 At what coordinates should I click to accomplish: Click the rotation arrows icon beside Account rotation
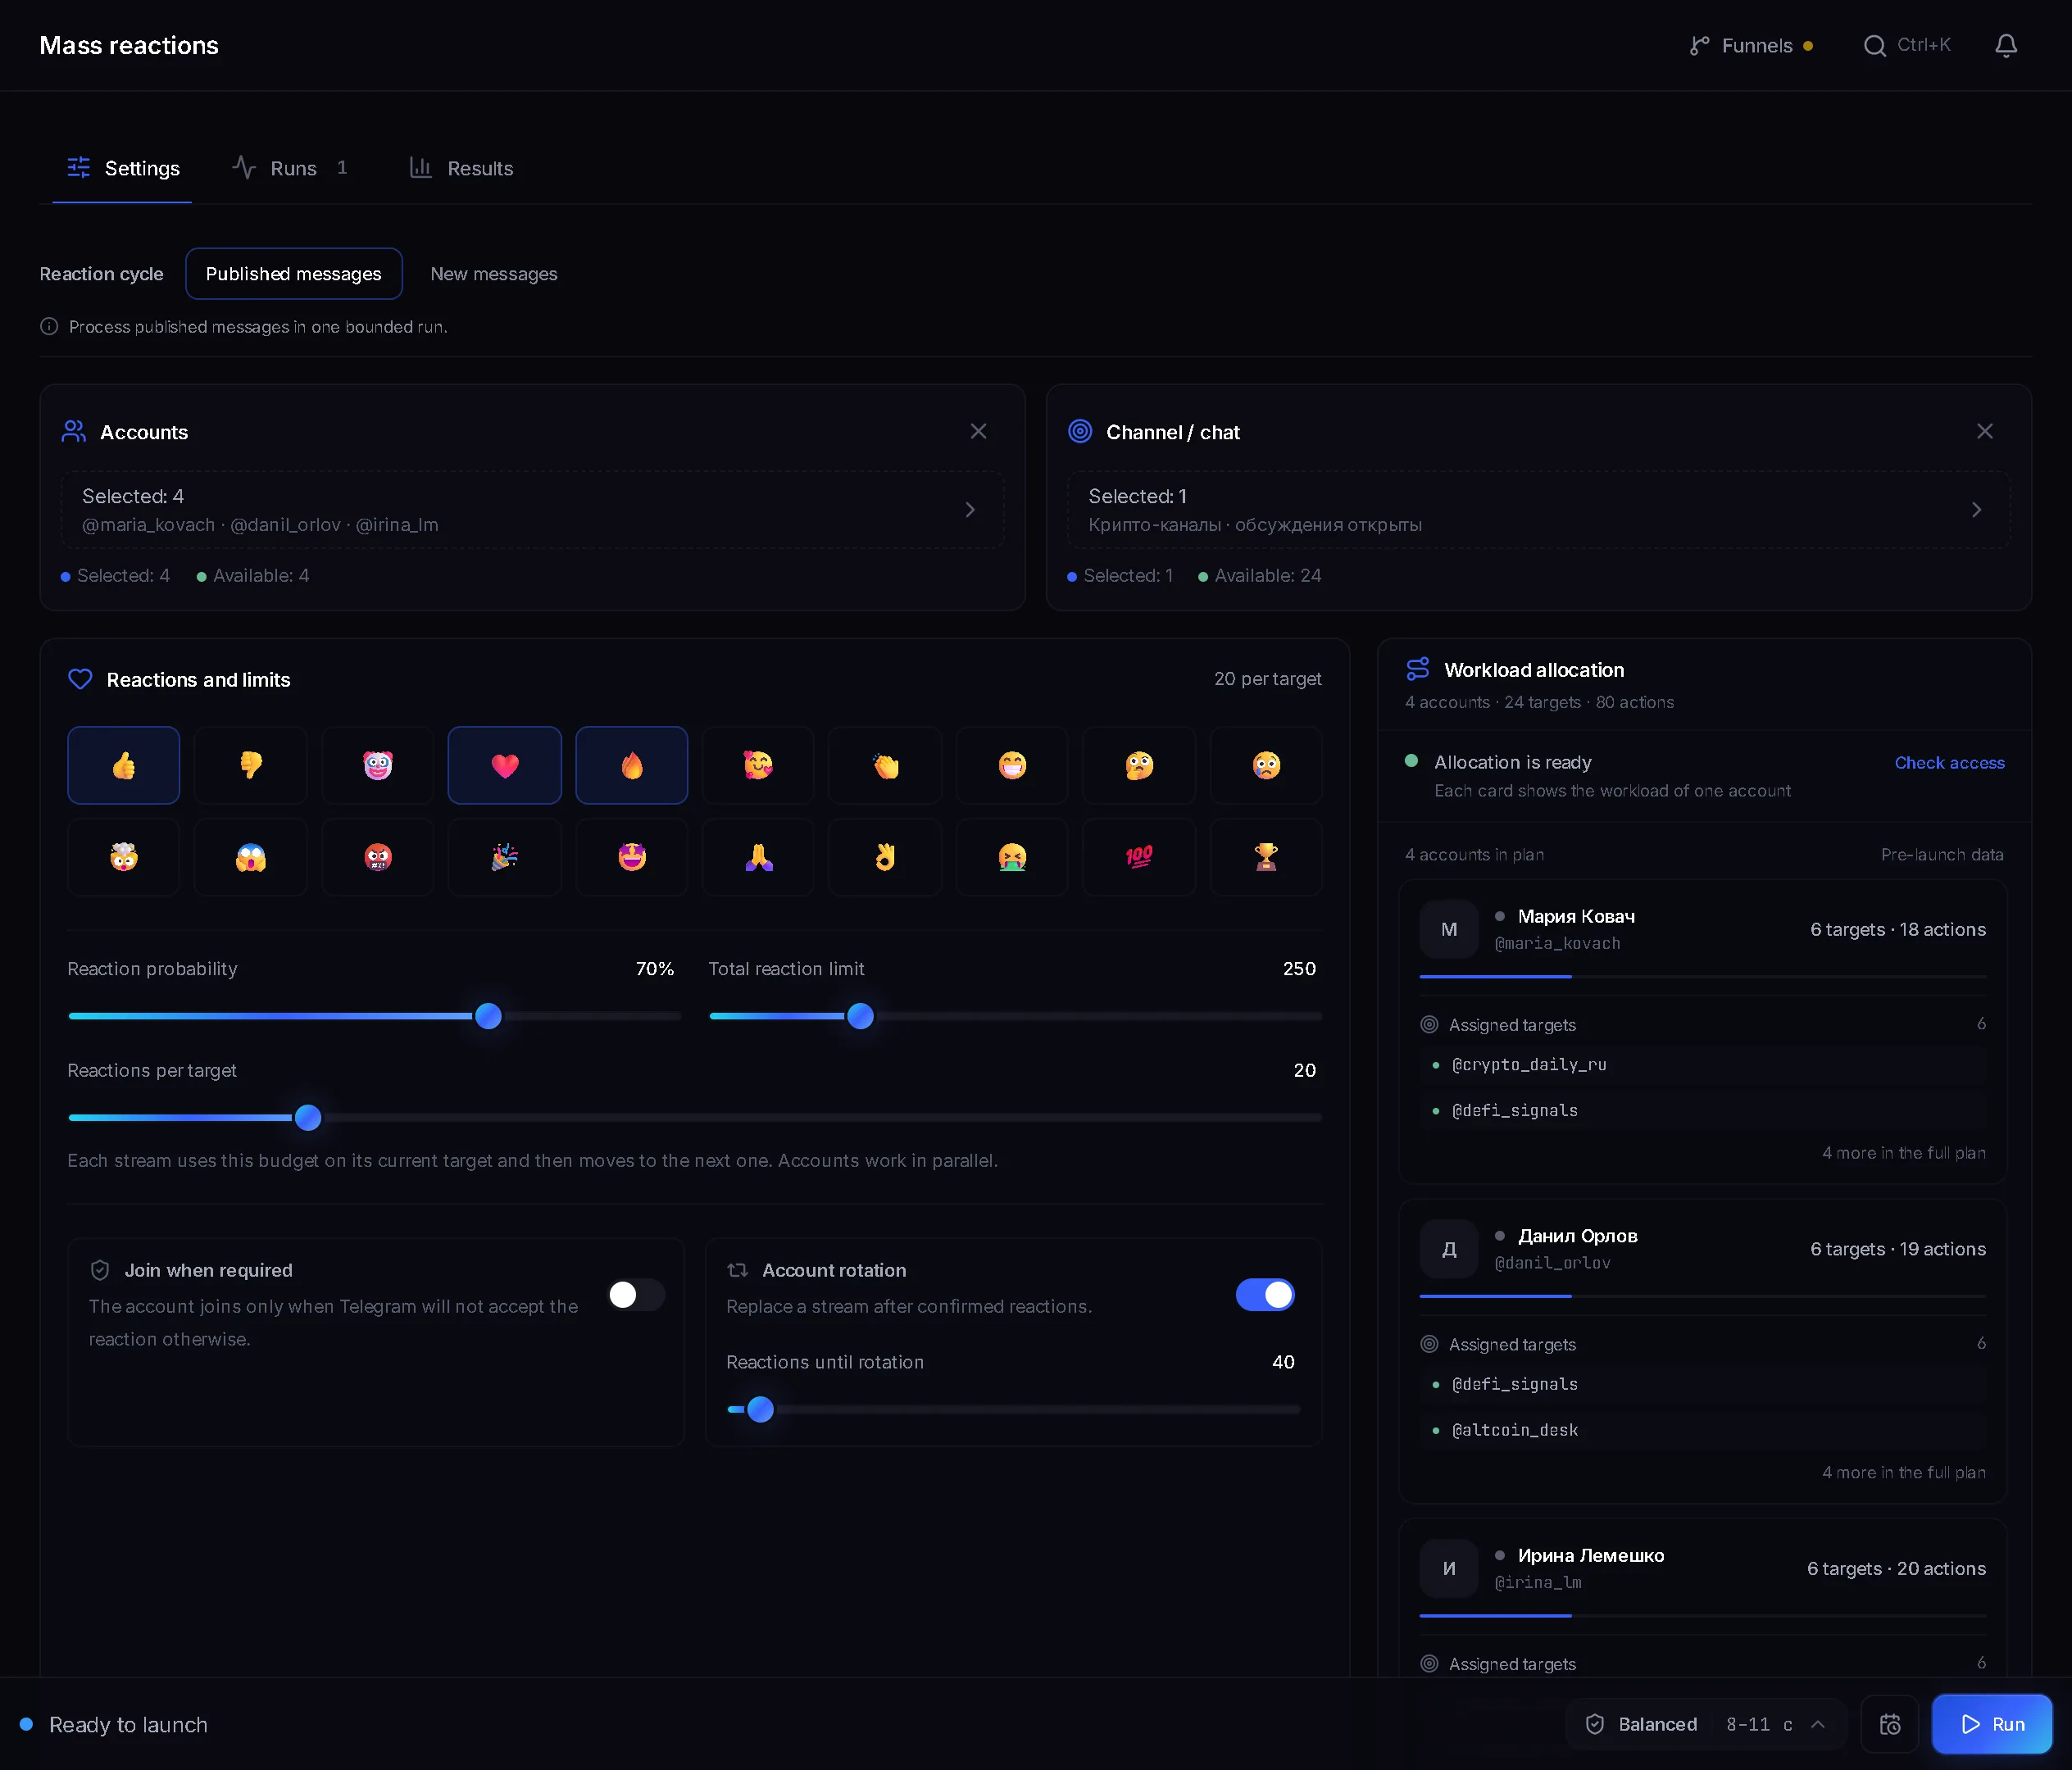[738, 1270]
